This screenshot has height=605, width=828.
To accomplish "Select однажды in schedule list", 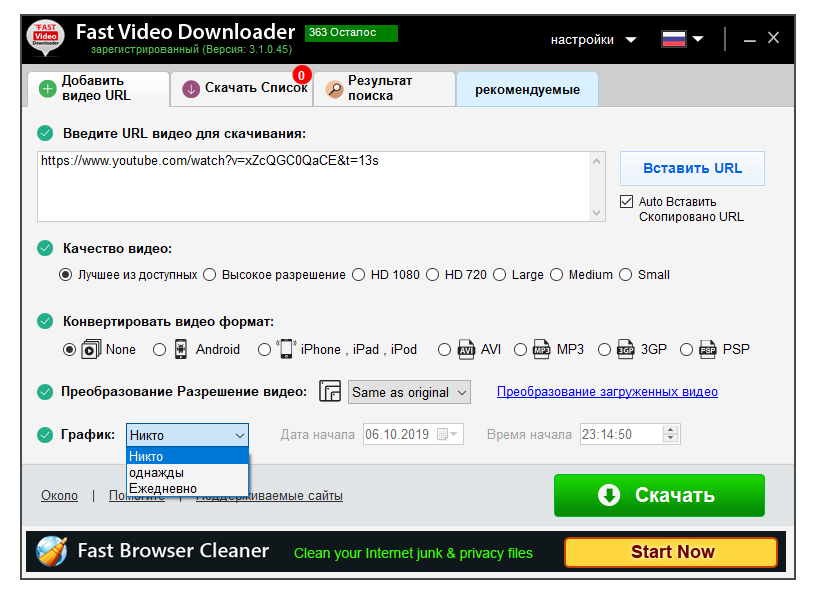I will (187, 472).
